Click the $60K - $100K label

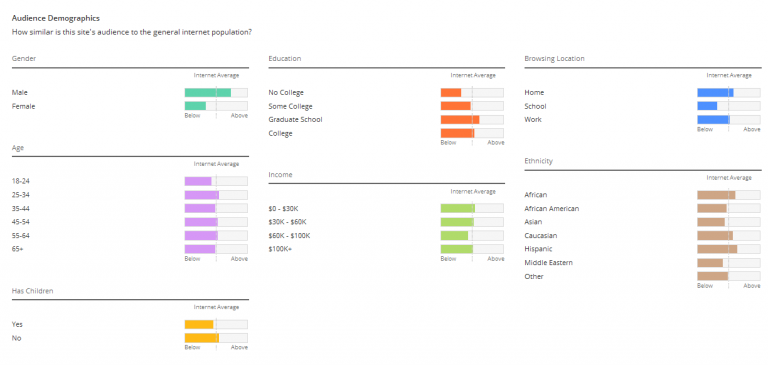[x=289, y=236]
